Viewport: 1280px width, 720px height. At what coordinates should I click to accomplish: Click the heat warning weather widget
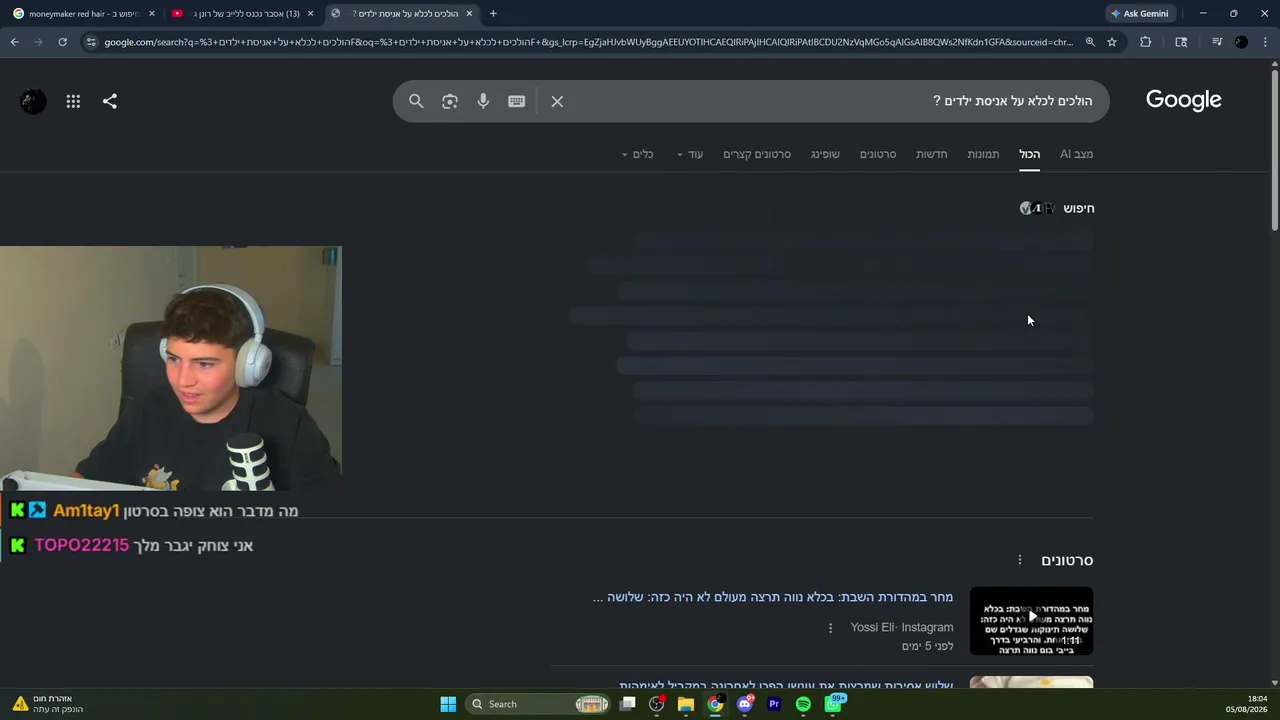(48, 704)
